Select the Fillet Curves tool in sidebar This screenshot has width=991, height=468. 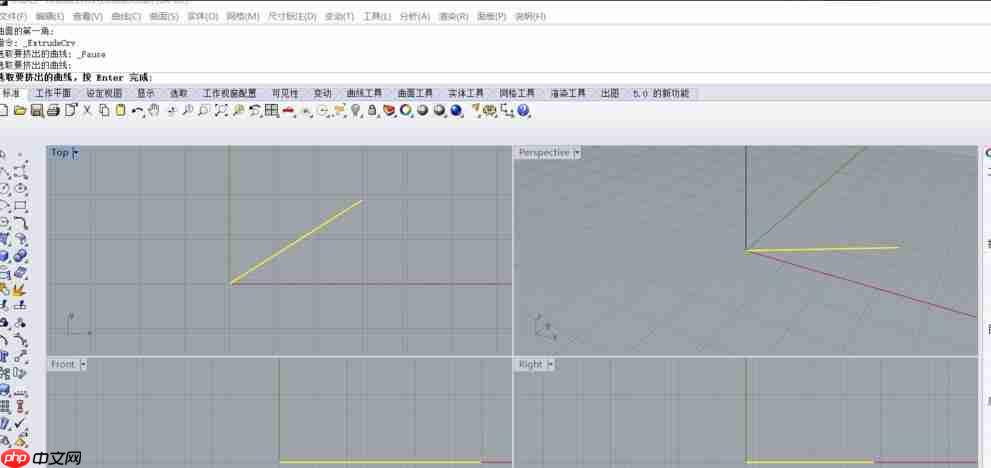click(x=20, y=223)
